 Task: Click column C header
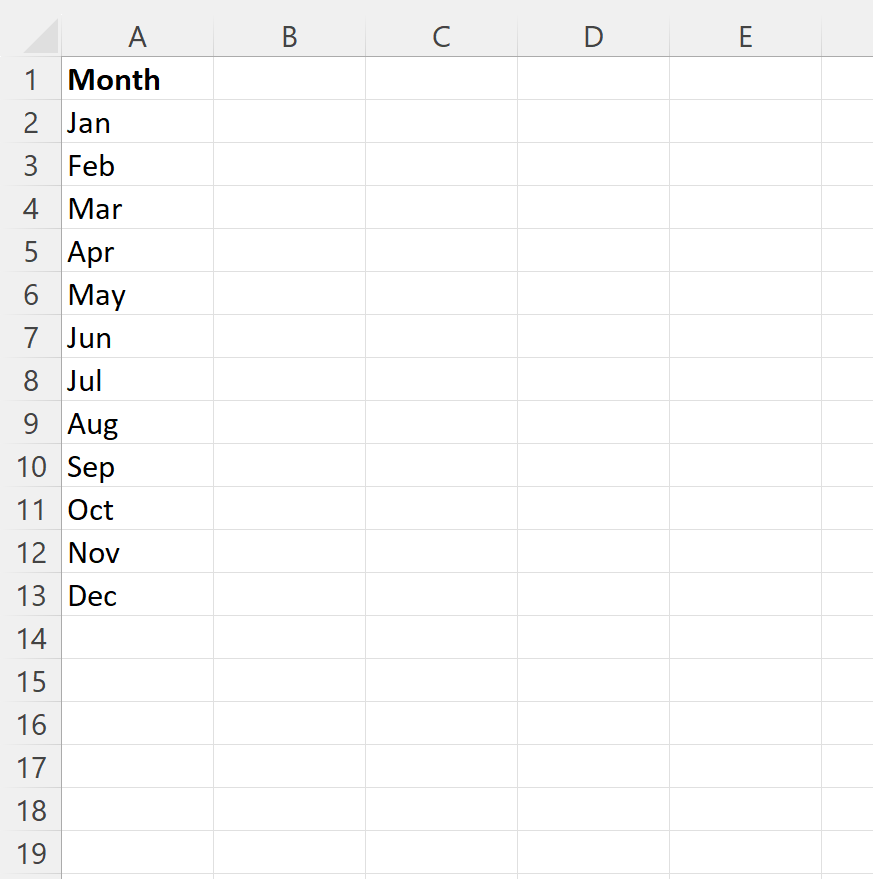[441, 37]
